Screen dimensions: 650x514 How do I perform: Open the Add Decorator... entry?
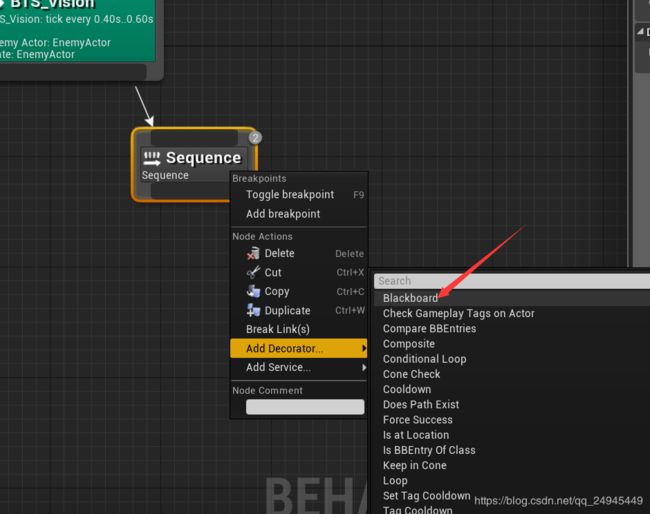coord(299,348)
